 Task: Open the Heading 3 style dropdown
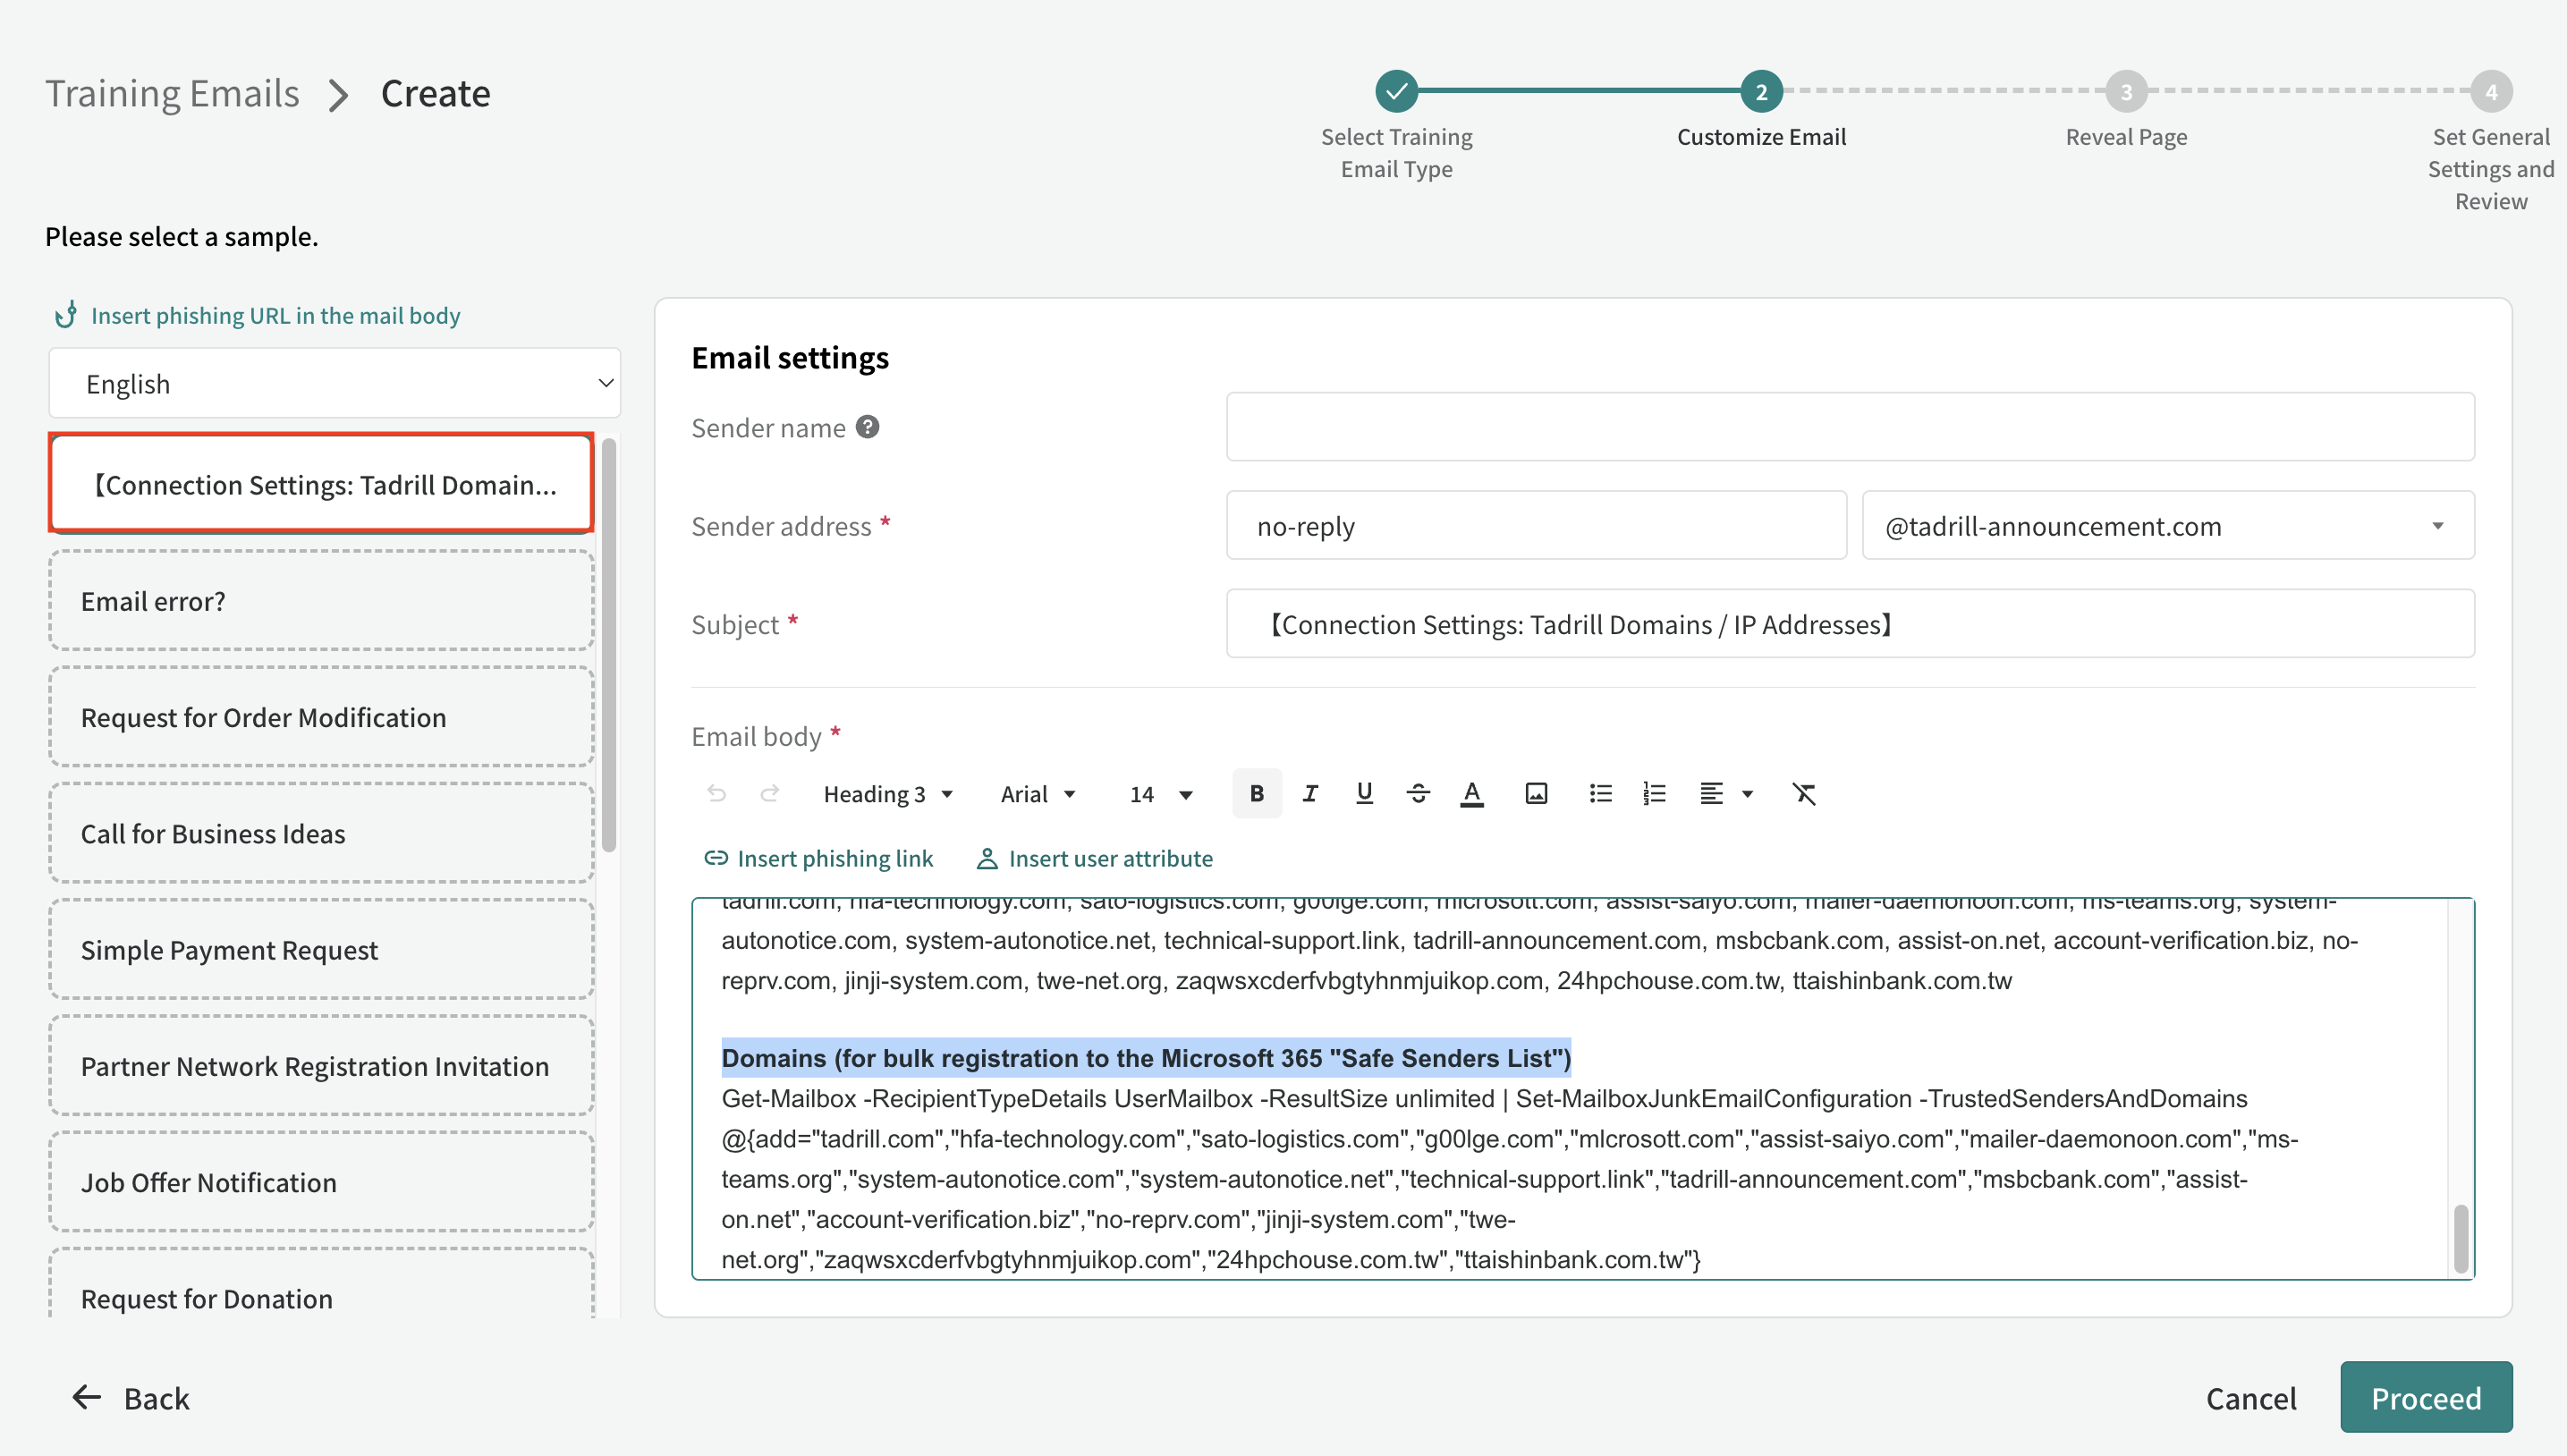[888, 794]
